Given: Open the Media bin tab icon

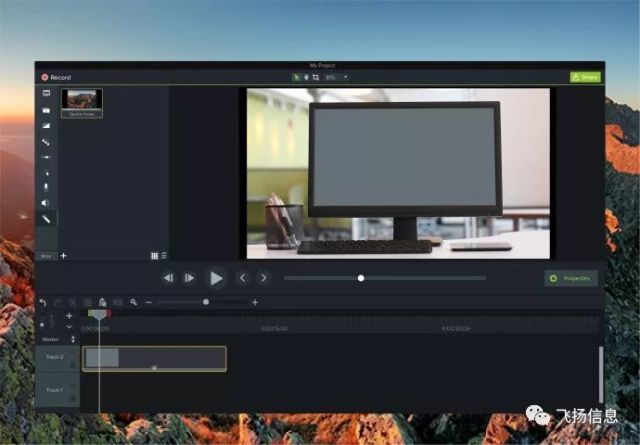Looking at the screenshot, I should [46, 93].
